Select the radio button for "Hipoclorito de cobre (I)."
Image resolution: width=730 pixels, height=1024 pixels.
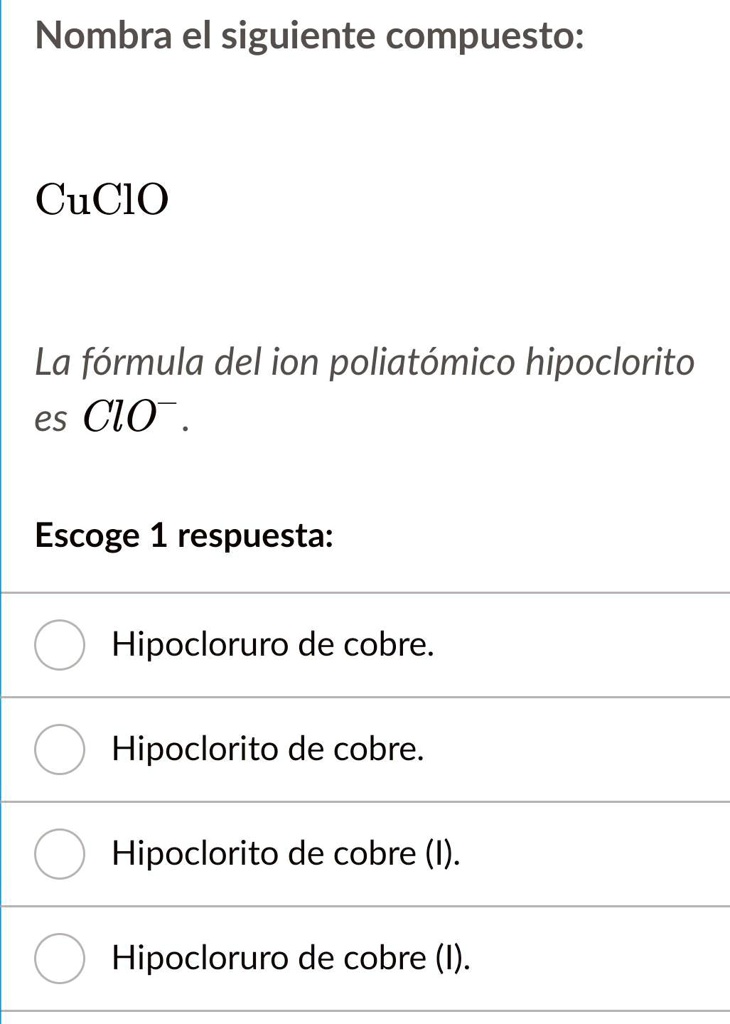tap(58, 854)
